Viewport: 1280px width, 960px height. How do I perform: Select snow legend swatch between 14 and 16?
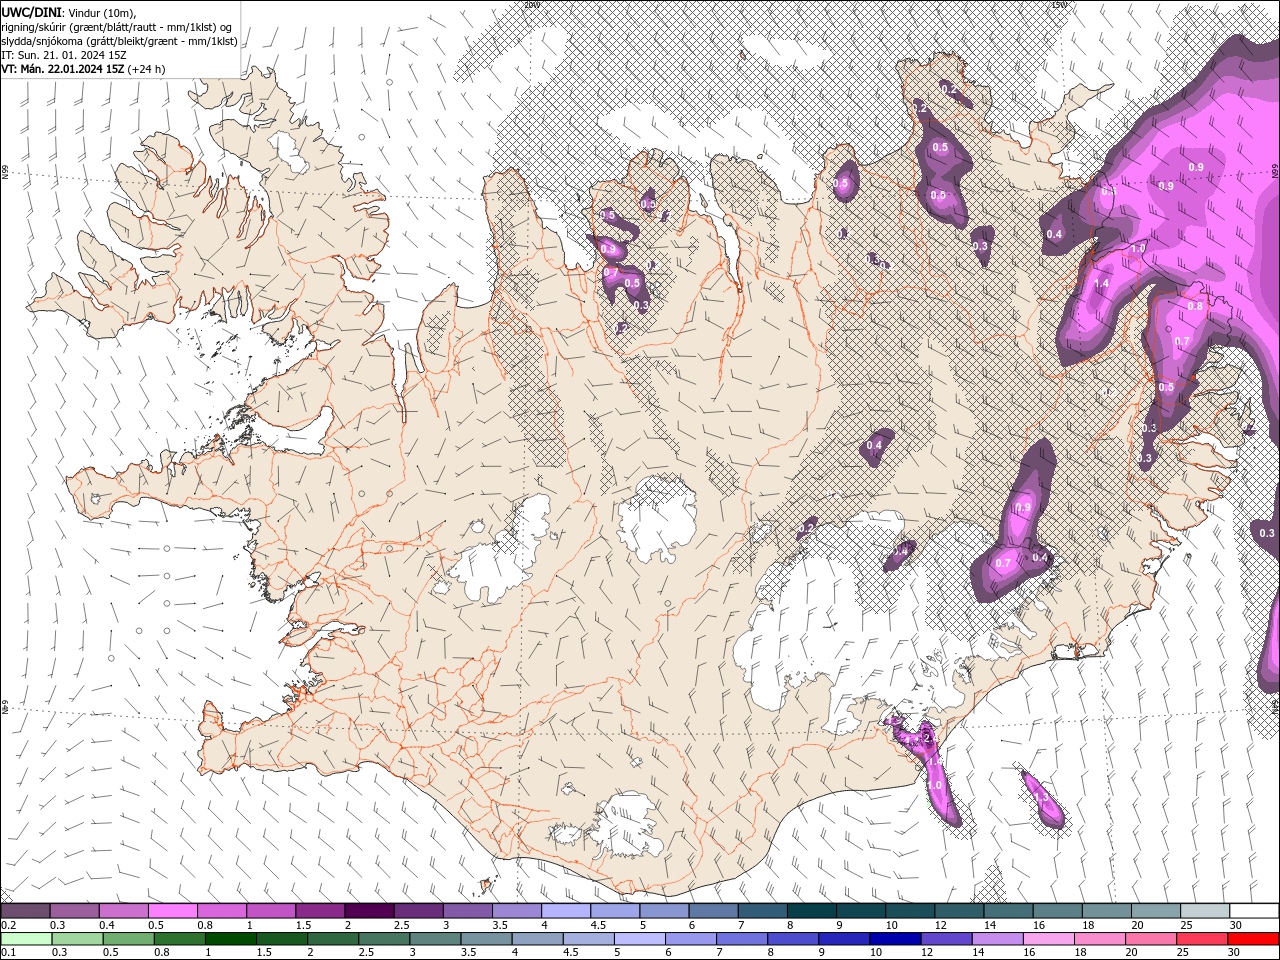point(1008,911)
